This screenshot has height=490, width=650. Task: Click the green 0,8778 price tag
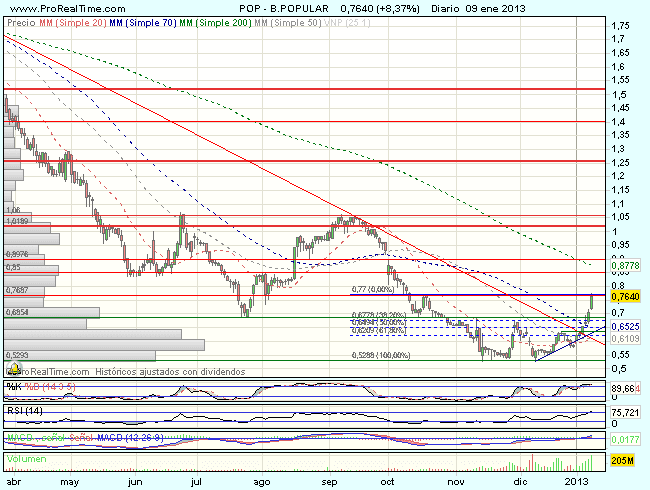point(626,265)
